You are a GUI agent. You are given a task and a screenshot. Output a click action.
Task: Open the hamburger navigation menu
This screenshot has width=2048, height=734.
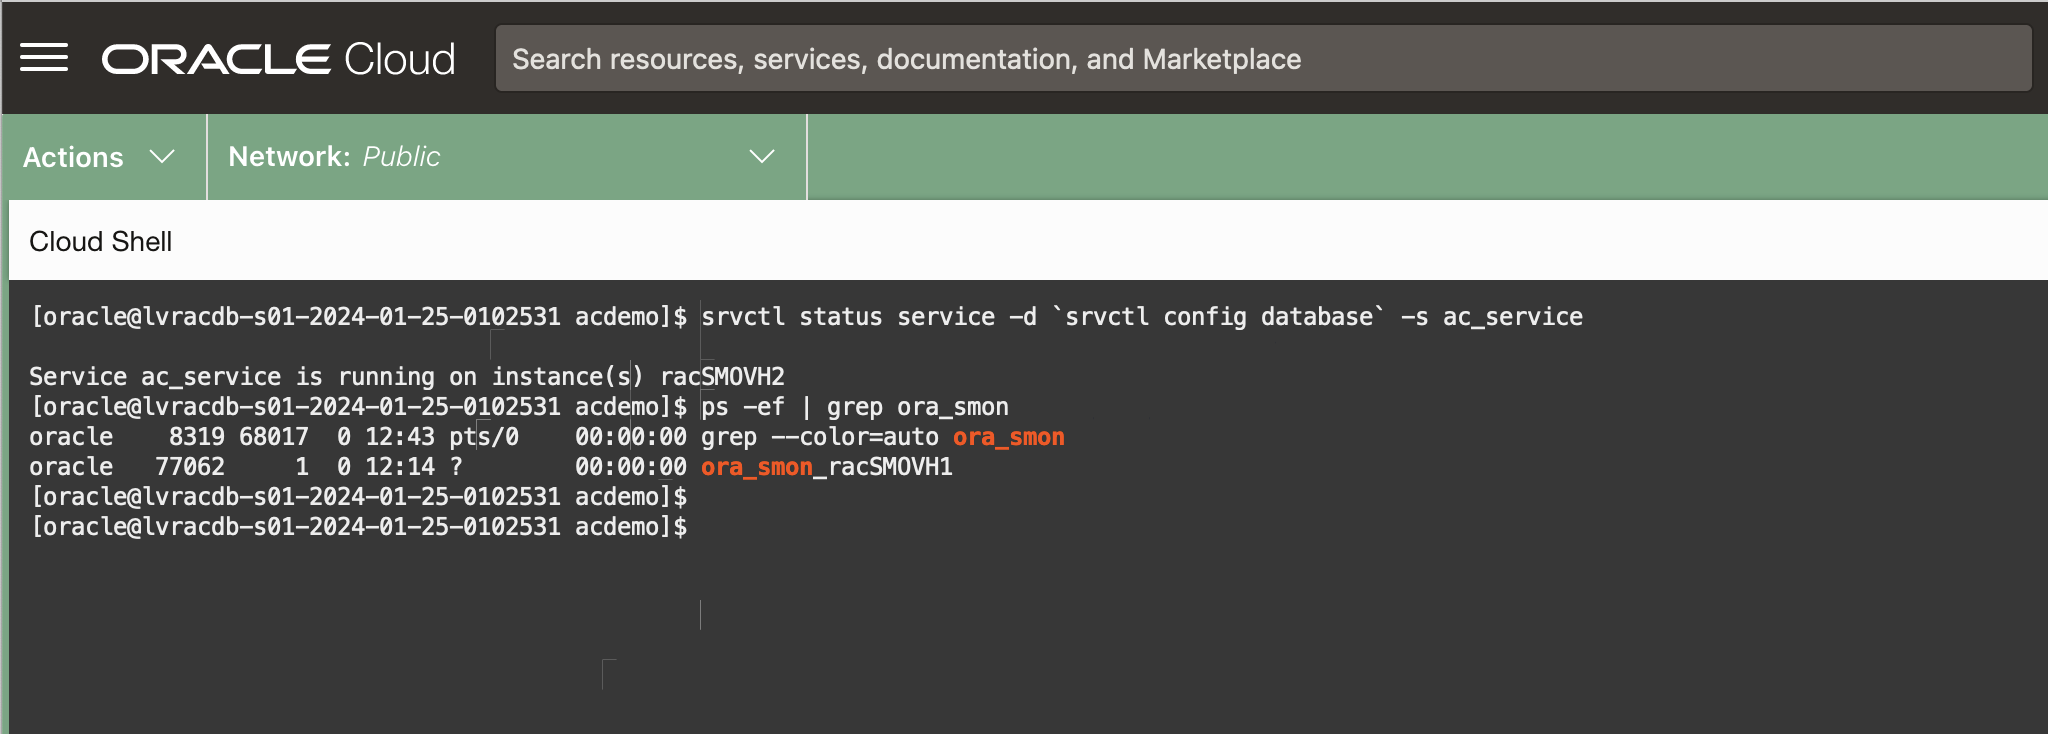[44, 58]
